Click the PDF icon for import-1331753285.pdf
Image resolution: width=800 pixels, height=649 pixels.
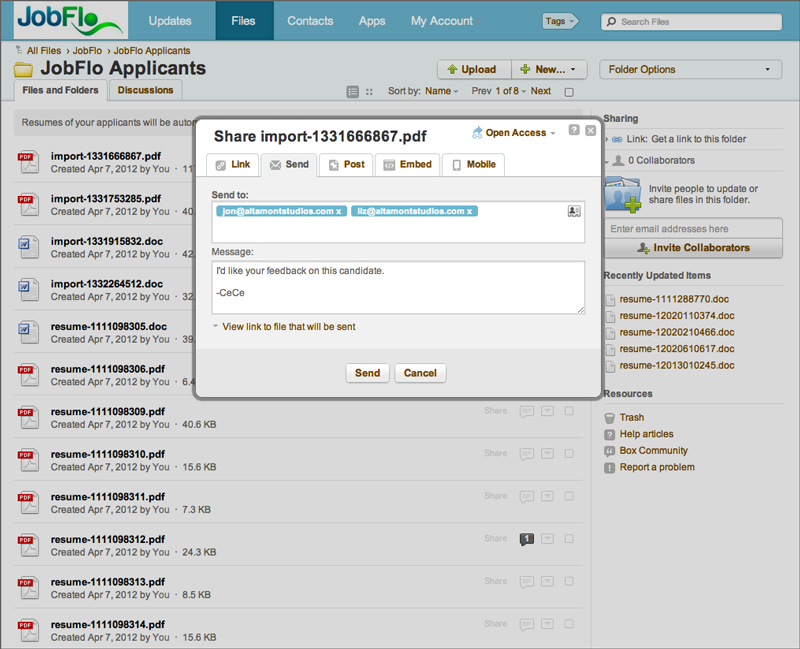pyautogui.click(x=29, y=205)
